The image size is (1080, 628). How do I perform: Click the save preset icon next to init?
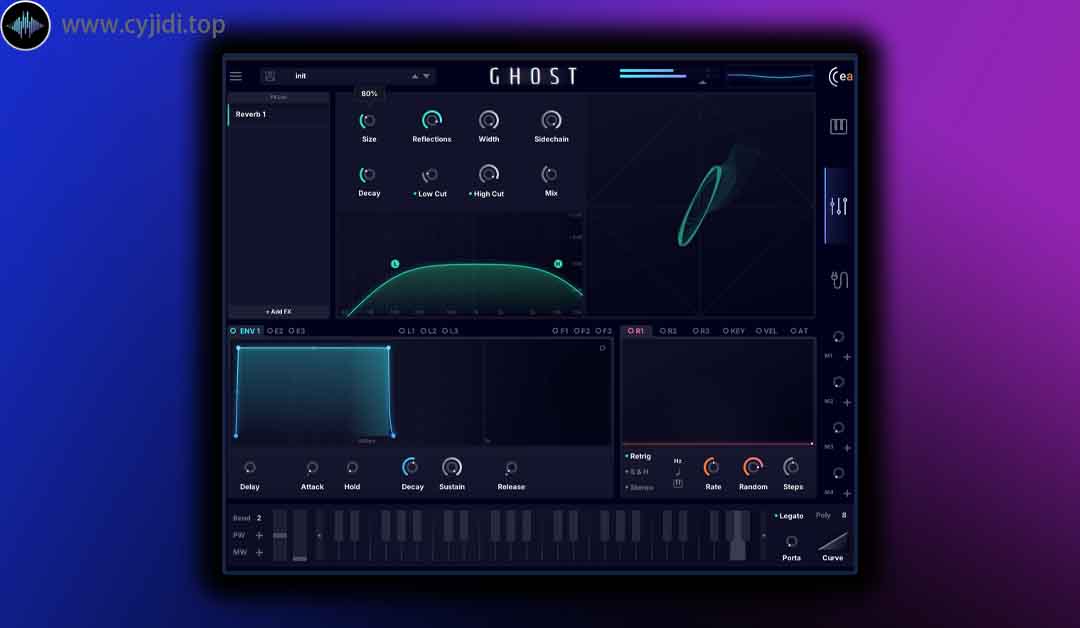tap(270, 76)
